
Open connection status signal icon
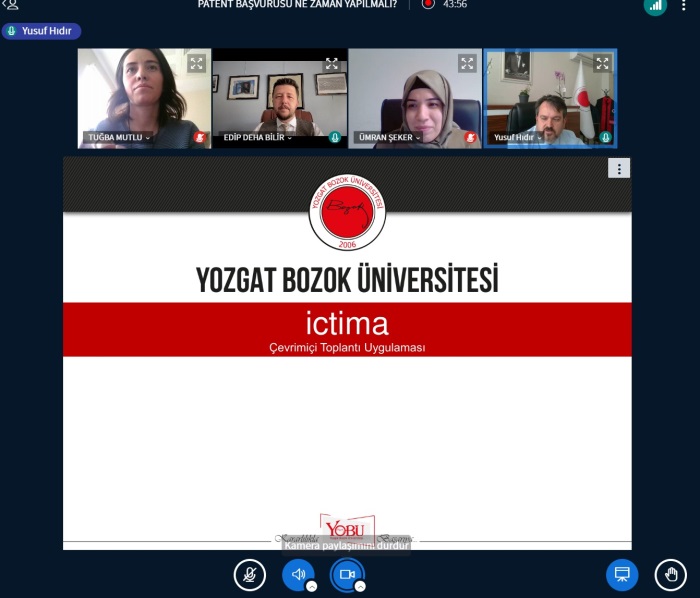(655, 5)
